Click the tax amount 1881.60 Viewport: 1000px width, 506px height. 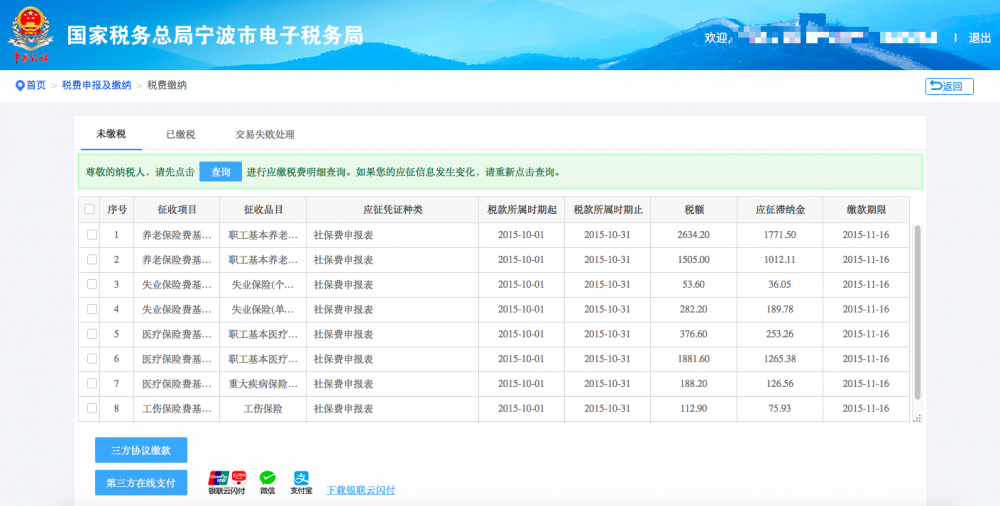tap(694, 359)
